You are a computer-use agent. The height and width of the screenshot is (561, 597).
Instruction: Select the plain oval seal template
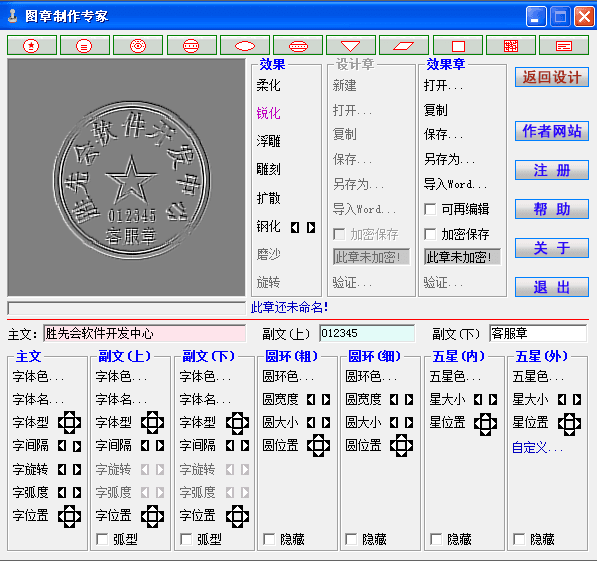(x=245, y=46)
